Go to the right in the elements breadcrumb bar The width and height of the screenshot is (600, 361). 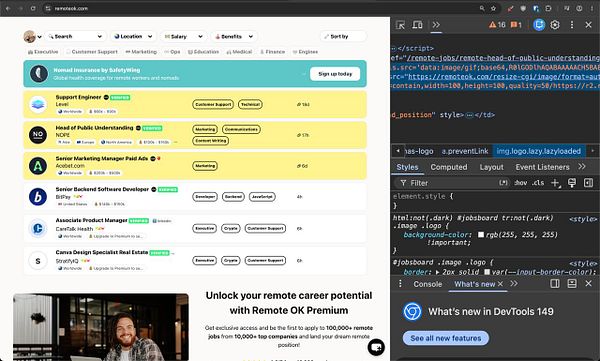593,151
